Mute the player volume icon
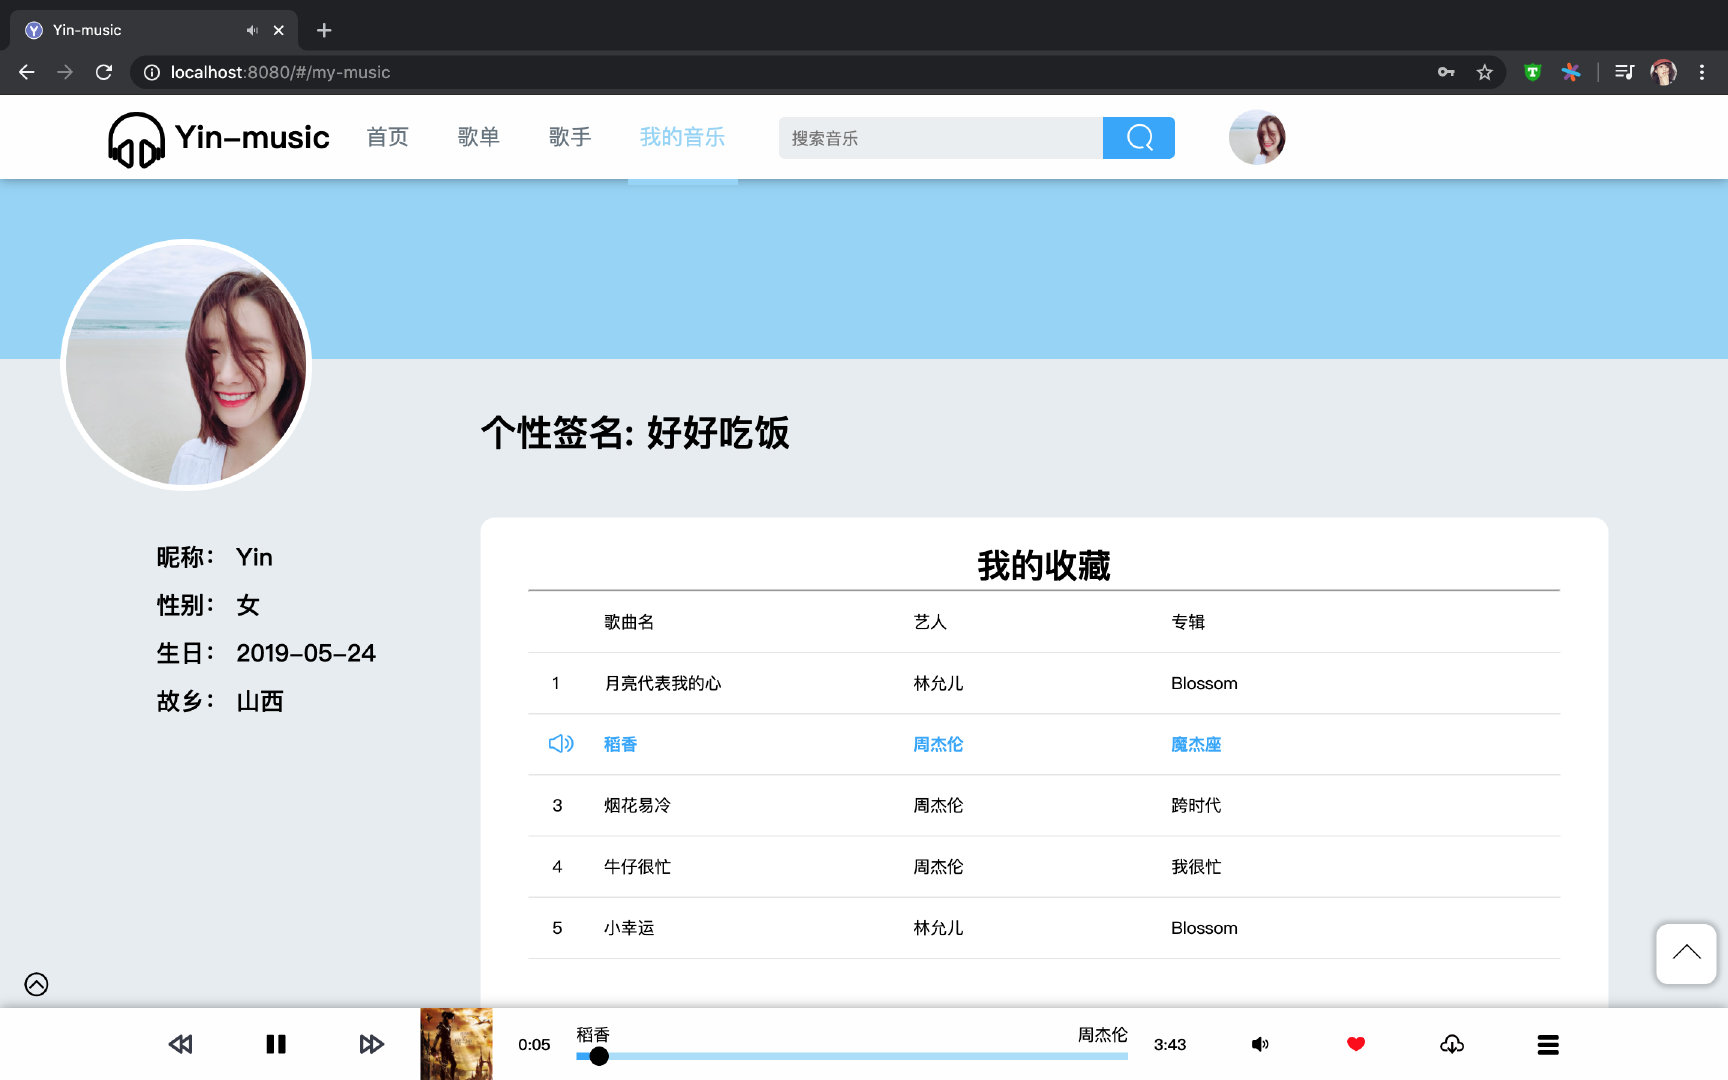 pyautogui.click(x=1260, y=1044)
